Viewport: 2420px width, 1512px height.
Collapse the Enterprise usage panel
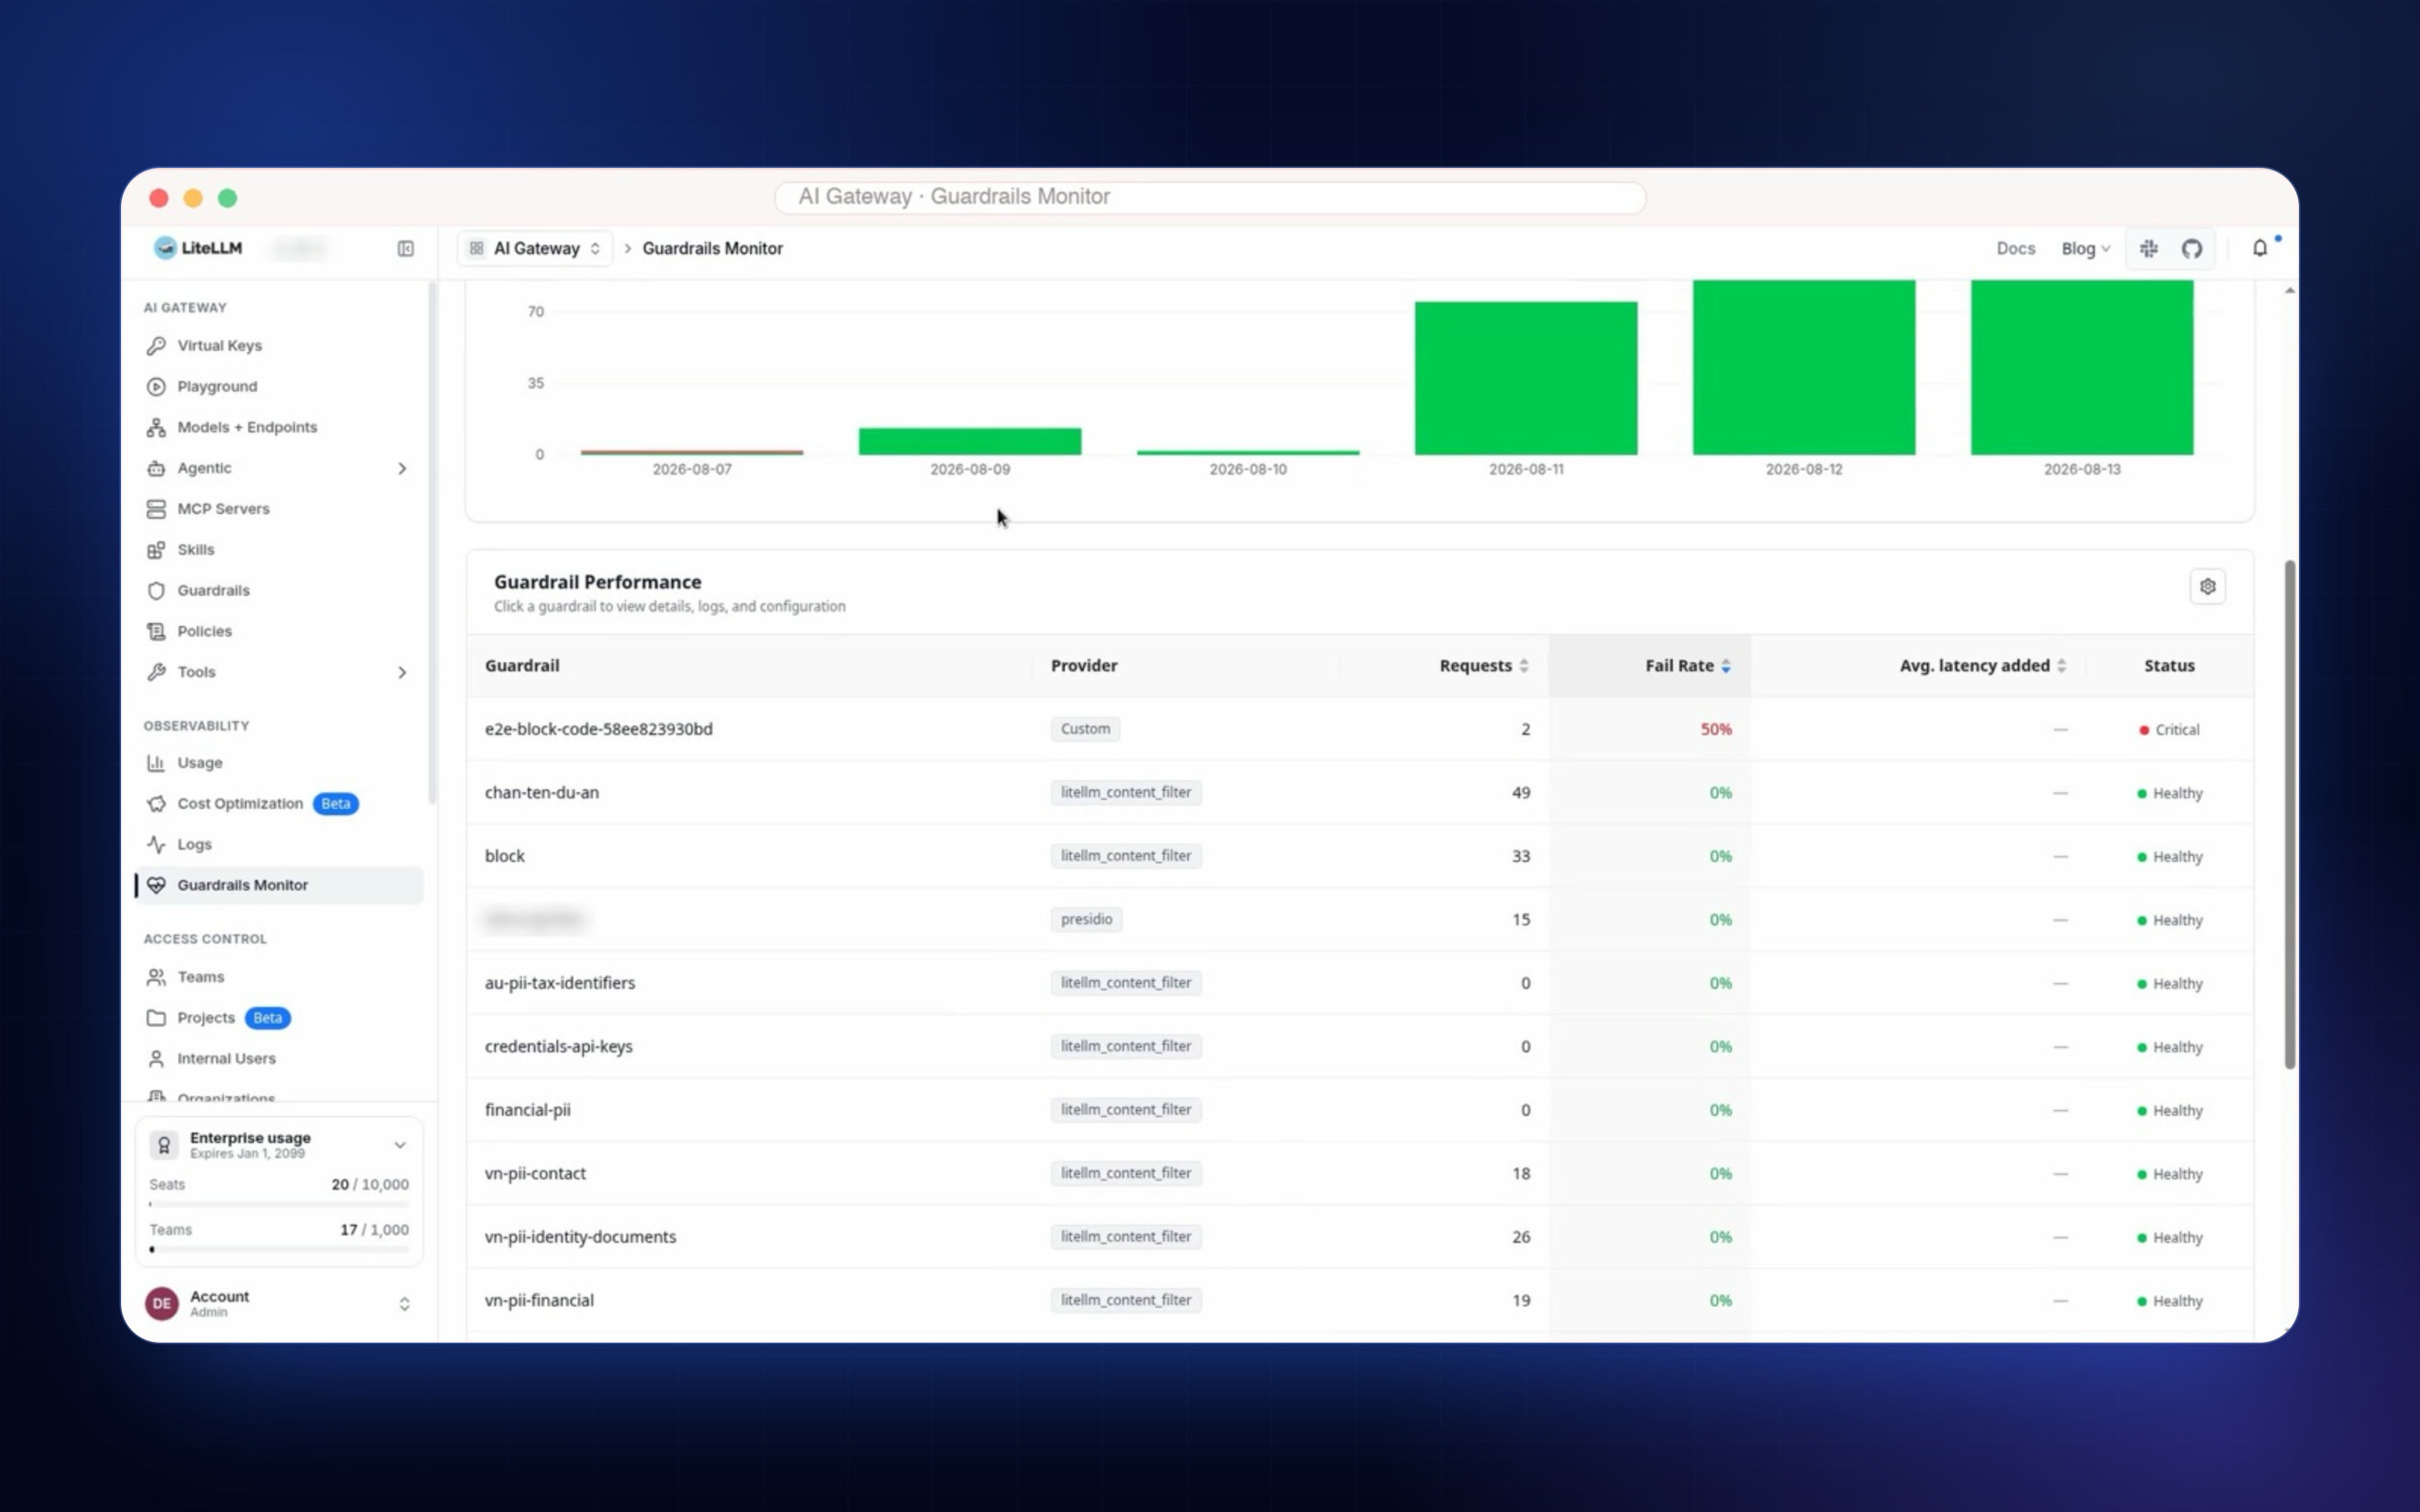tap(400, 1146)
